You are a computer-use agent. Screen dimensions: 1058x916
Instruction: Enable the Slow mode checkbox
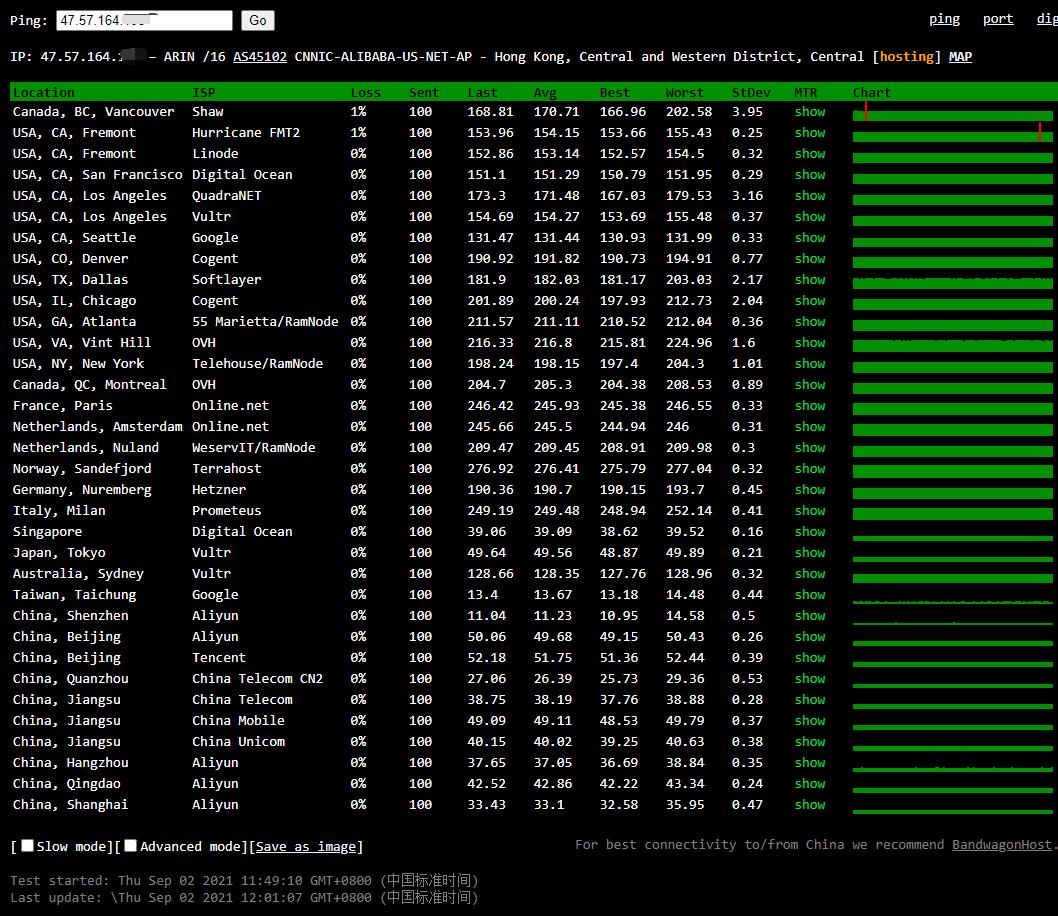point(28,846)
